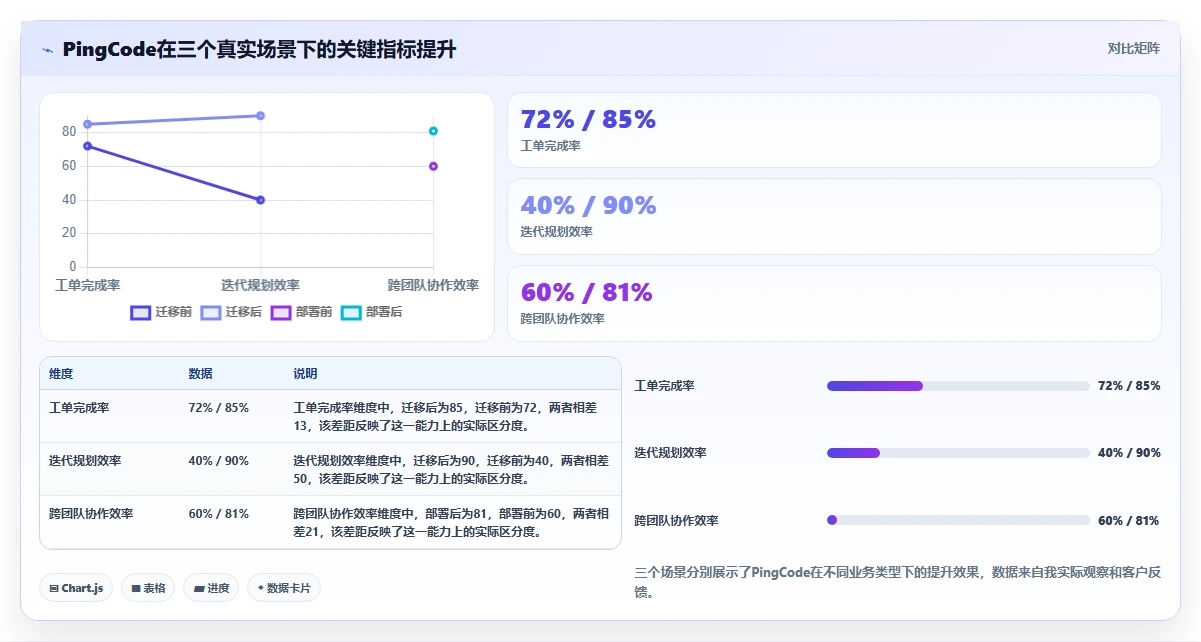Click the 说明 table column header

[x=305, y=374]
